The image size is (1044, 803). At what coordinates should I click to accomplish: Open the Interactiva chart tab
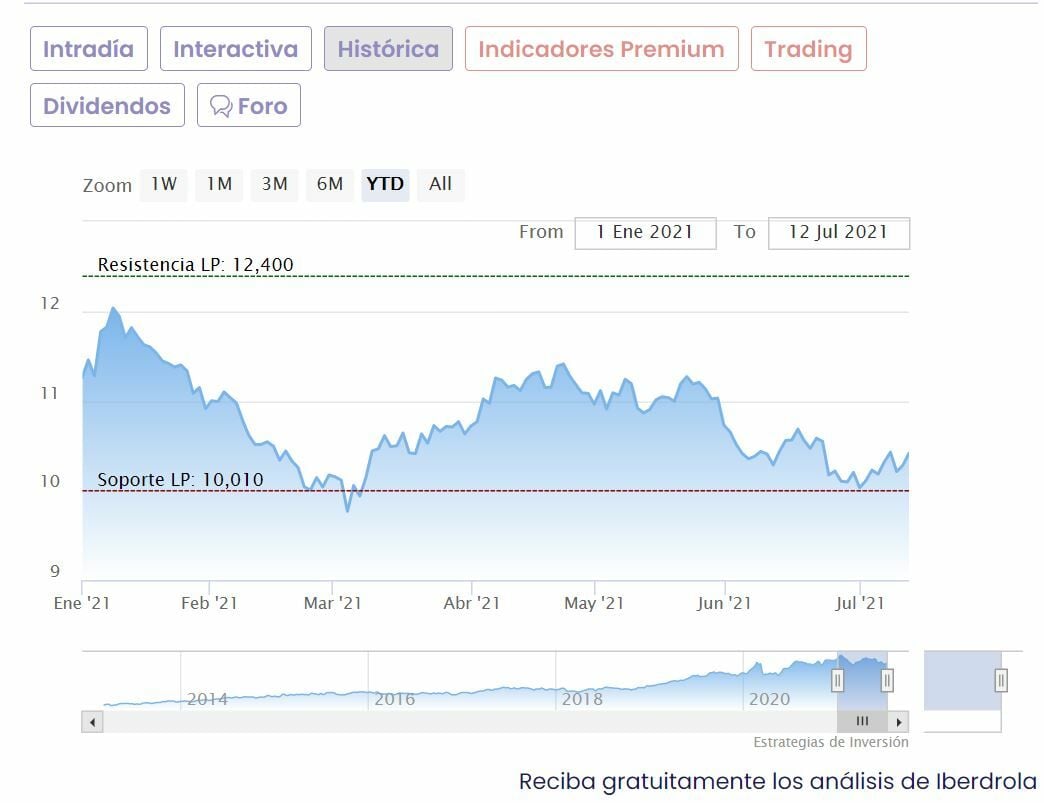[x=235, y=49]
